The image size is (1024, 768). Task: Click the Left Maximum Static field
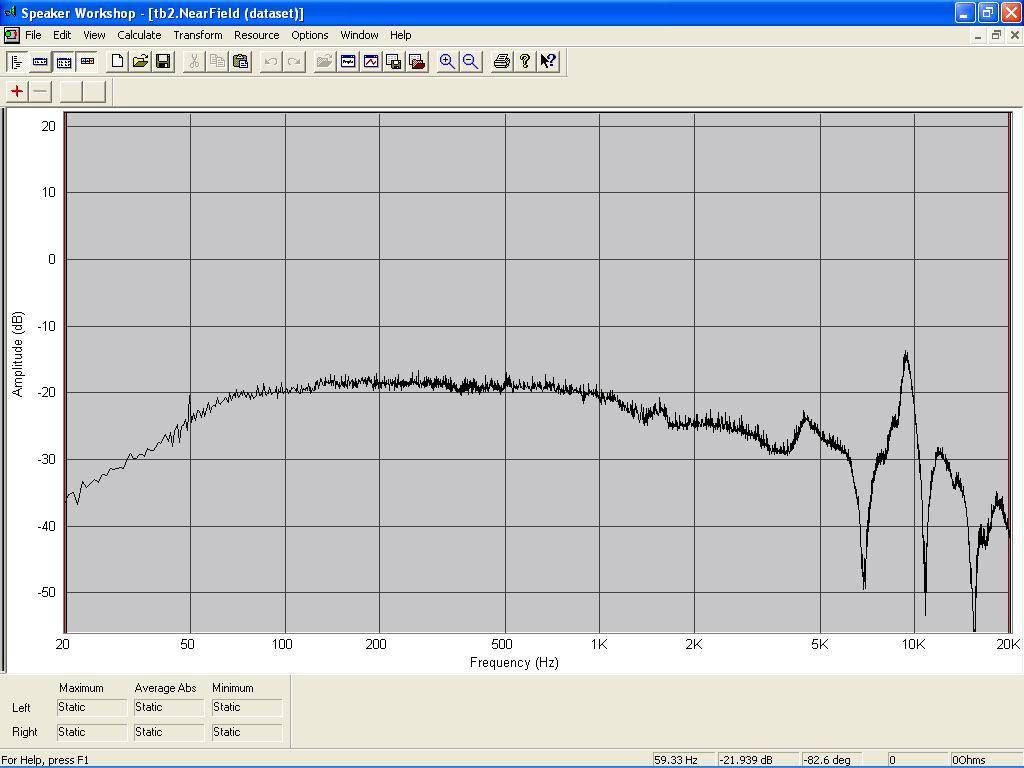pos(92,707)
